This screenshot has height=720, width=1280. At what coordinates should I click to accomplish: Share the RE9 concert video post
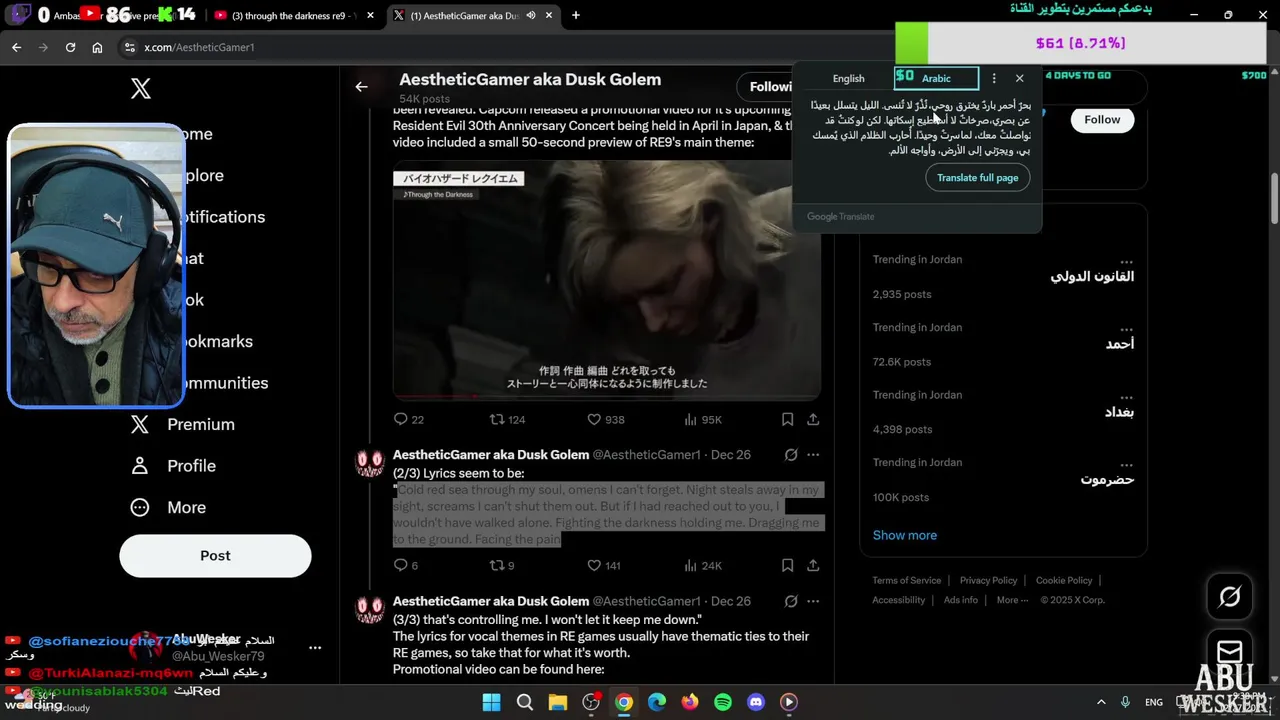(x=813, y=419)
